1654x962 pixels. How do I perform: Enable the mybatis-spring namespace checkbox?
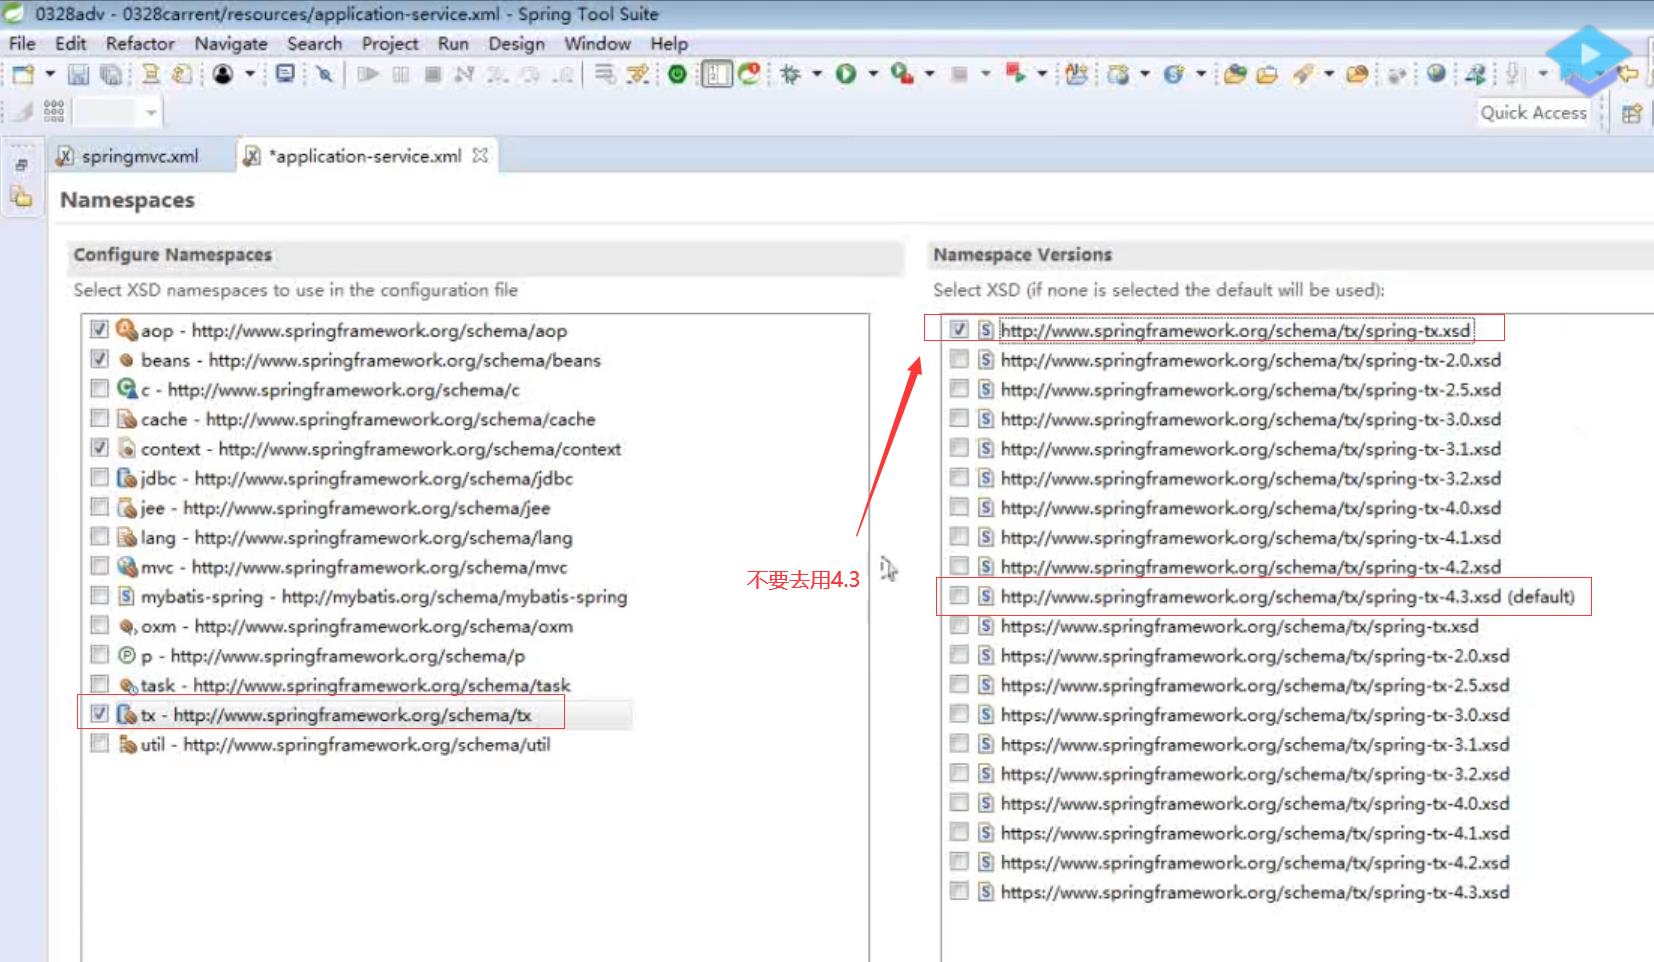click(x=99, y=596)
